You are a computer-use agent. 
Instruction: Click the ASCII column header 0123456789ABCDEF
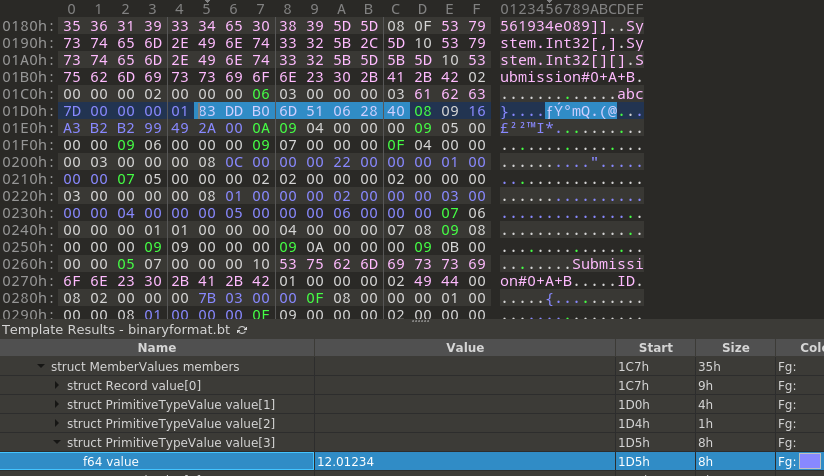572,9
